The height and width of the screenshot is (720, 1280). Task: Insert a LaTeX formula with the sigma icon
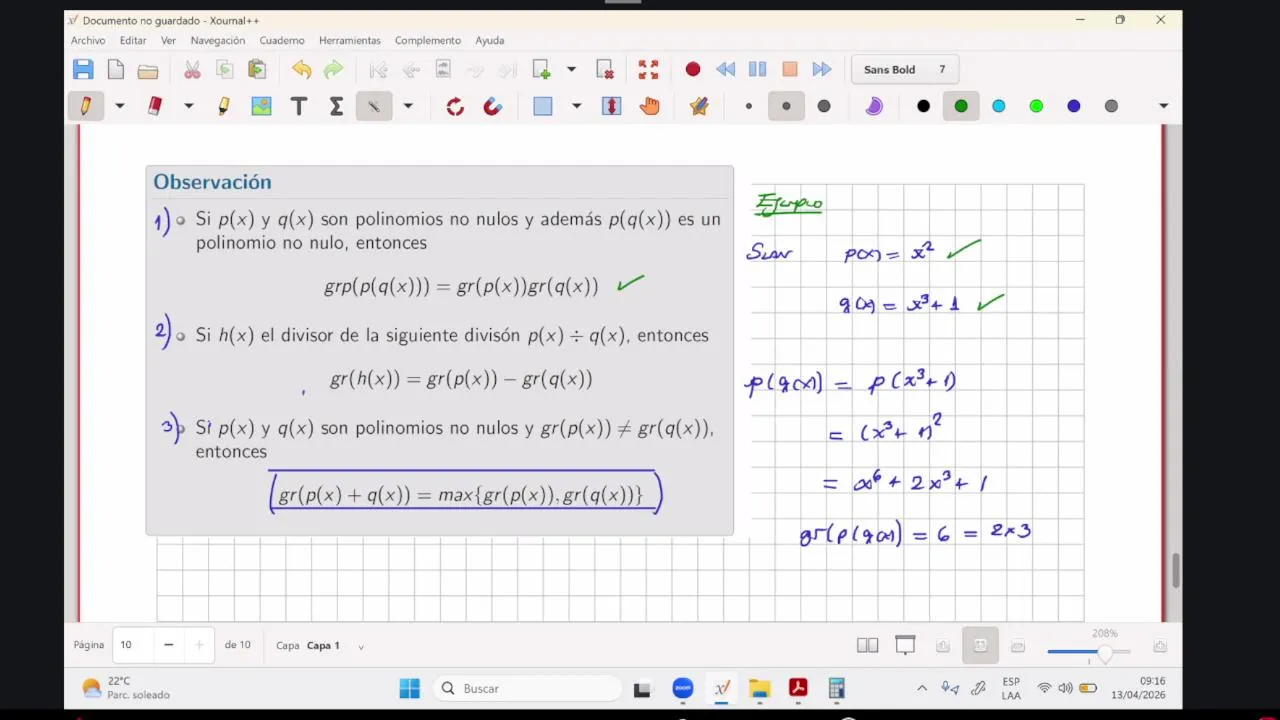point(336,106)
